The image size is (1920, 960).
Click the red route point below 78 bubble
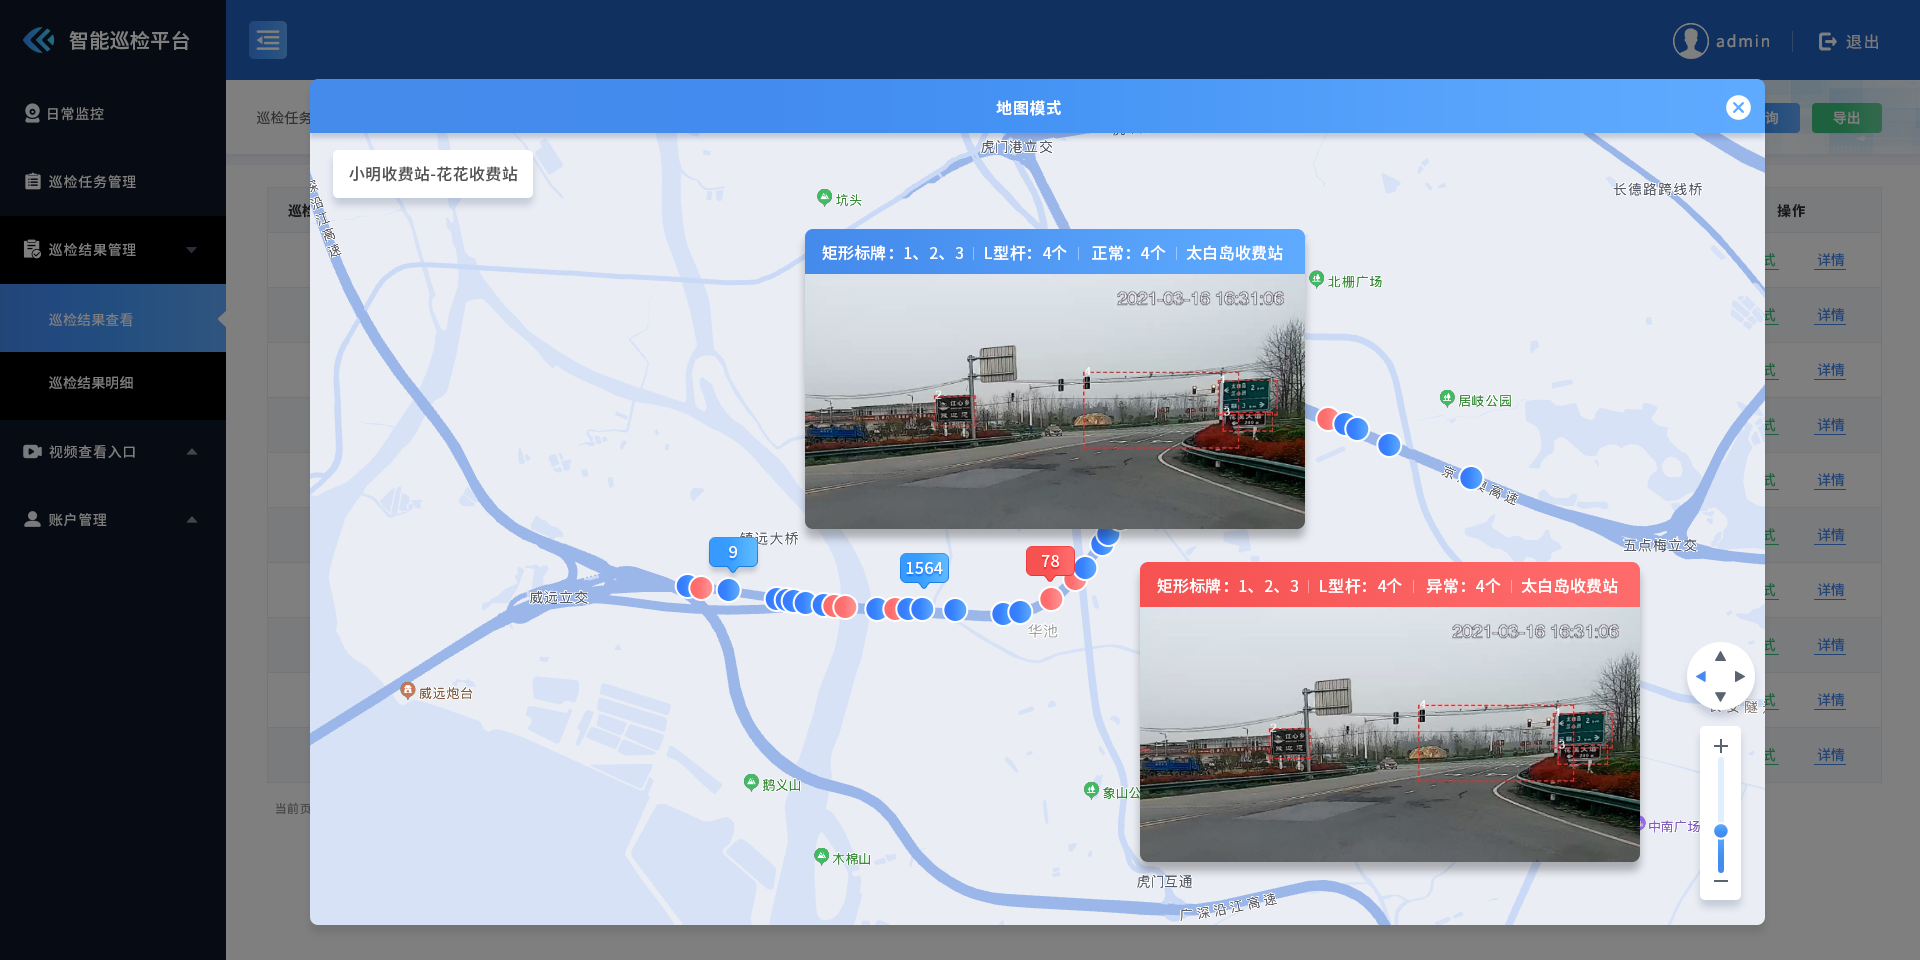[1051, 598]
